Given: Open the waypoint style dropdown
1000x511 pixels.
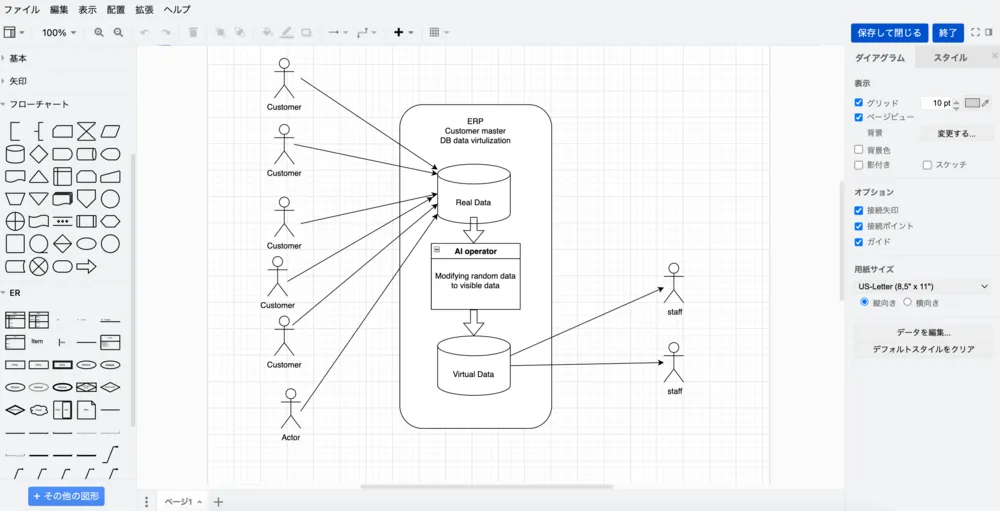Looking at the screenshot, I should 367,33.
